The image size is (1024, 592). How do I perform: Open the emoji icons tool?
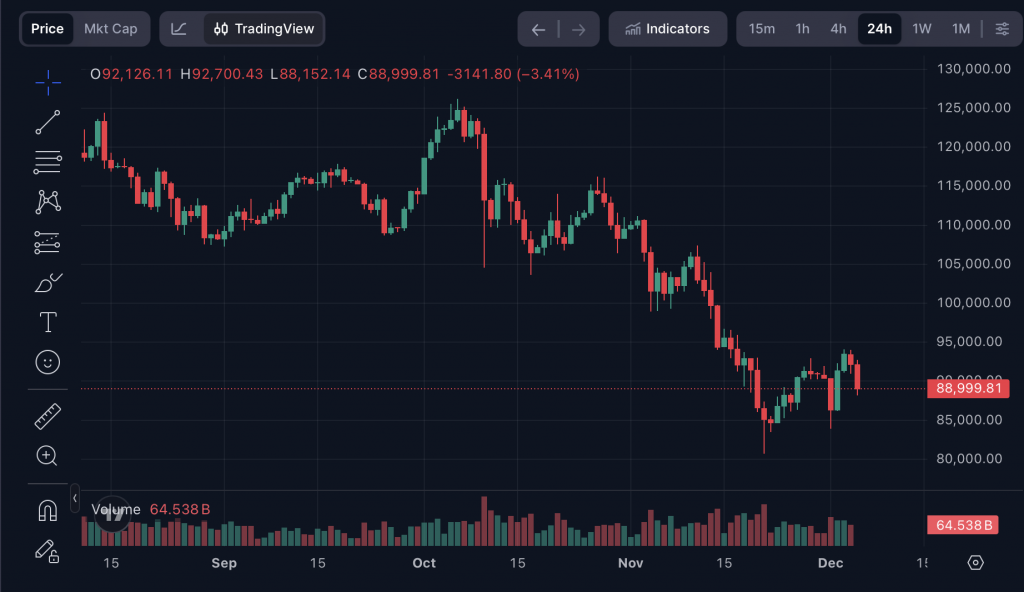coord(48,362)
